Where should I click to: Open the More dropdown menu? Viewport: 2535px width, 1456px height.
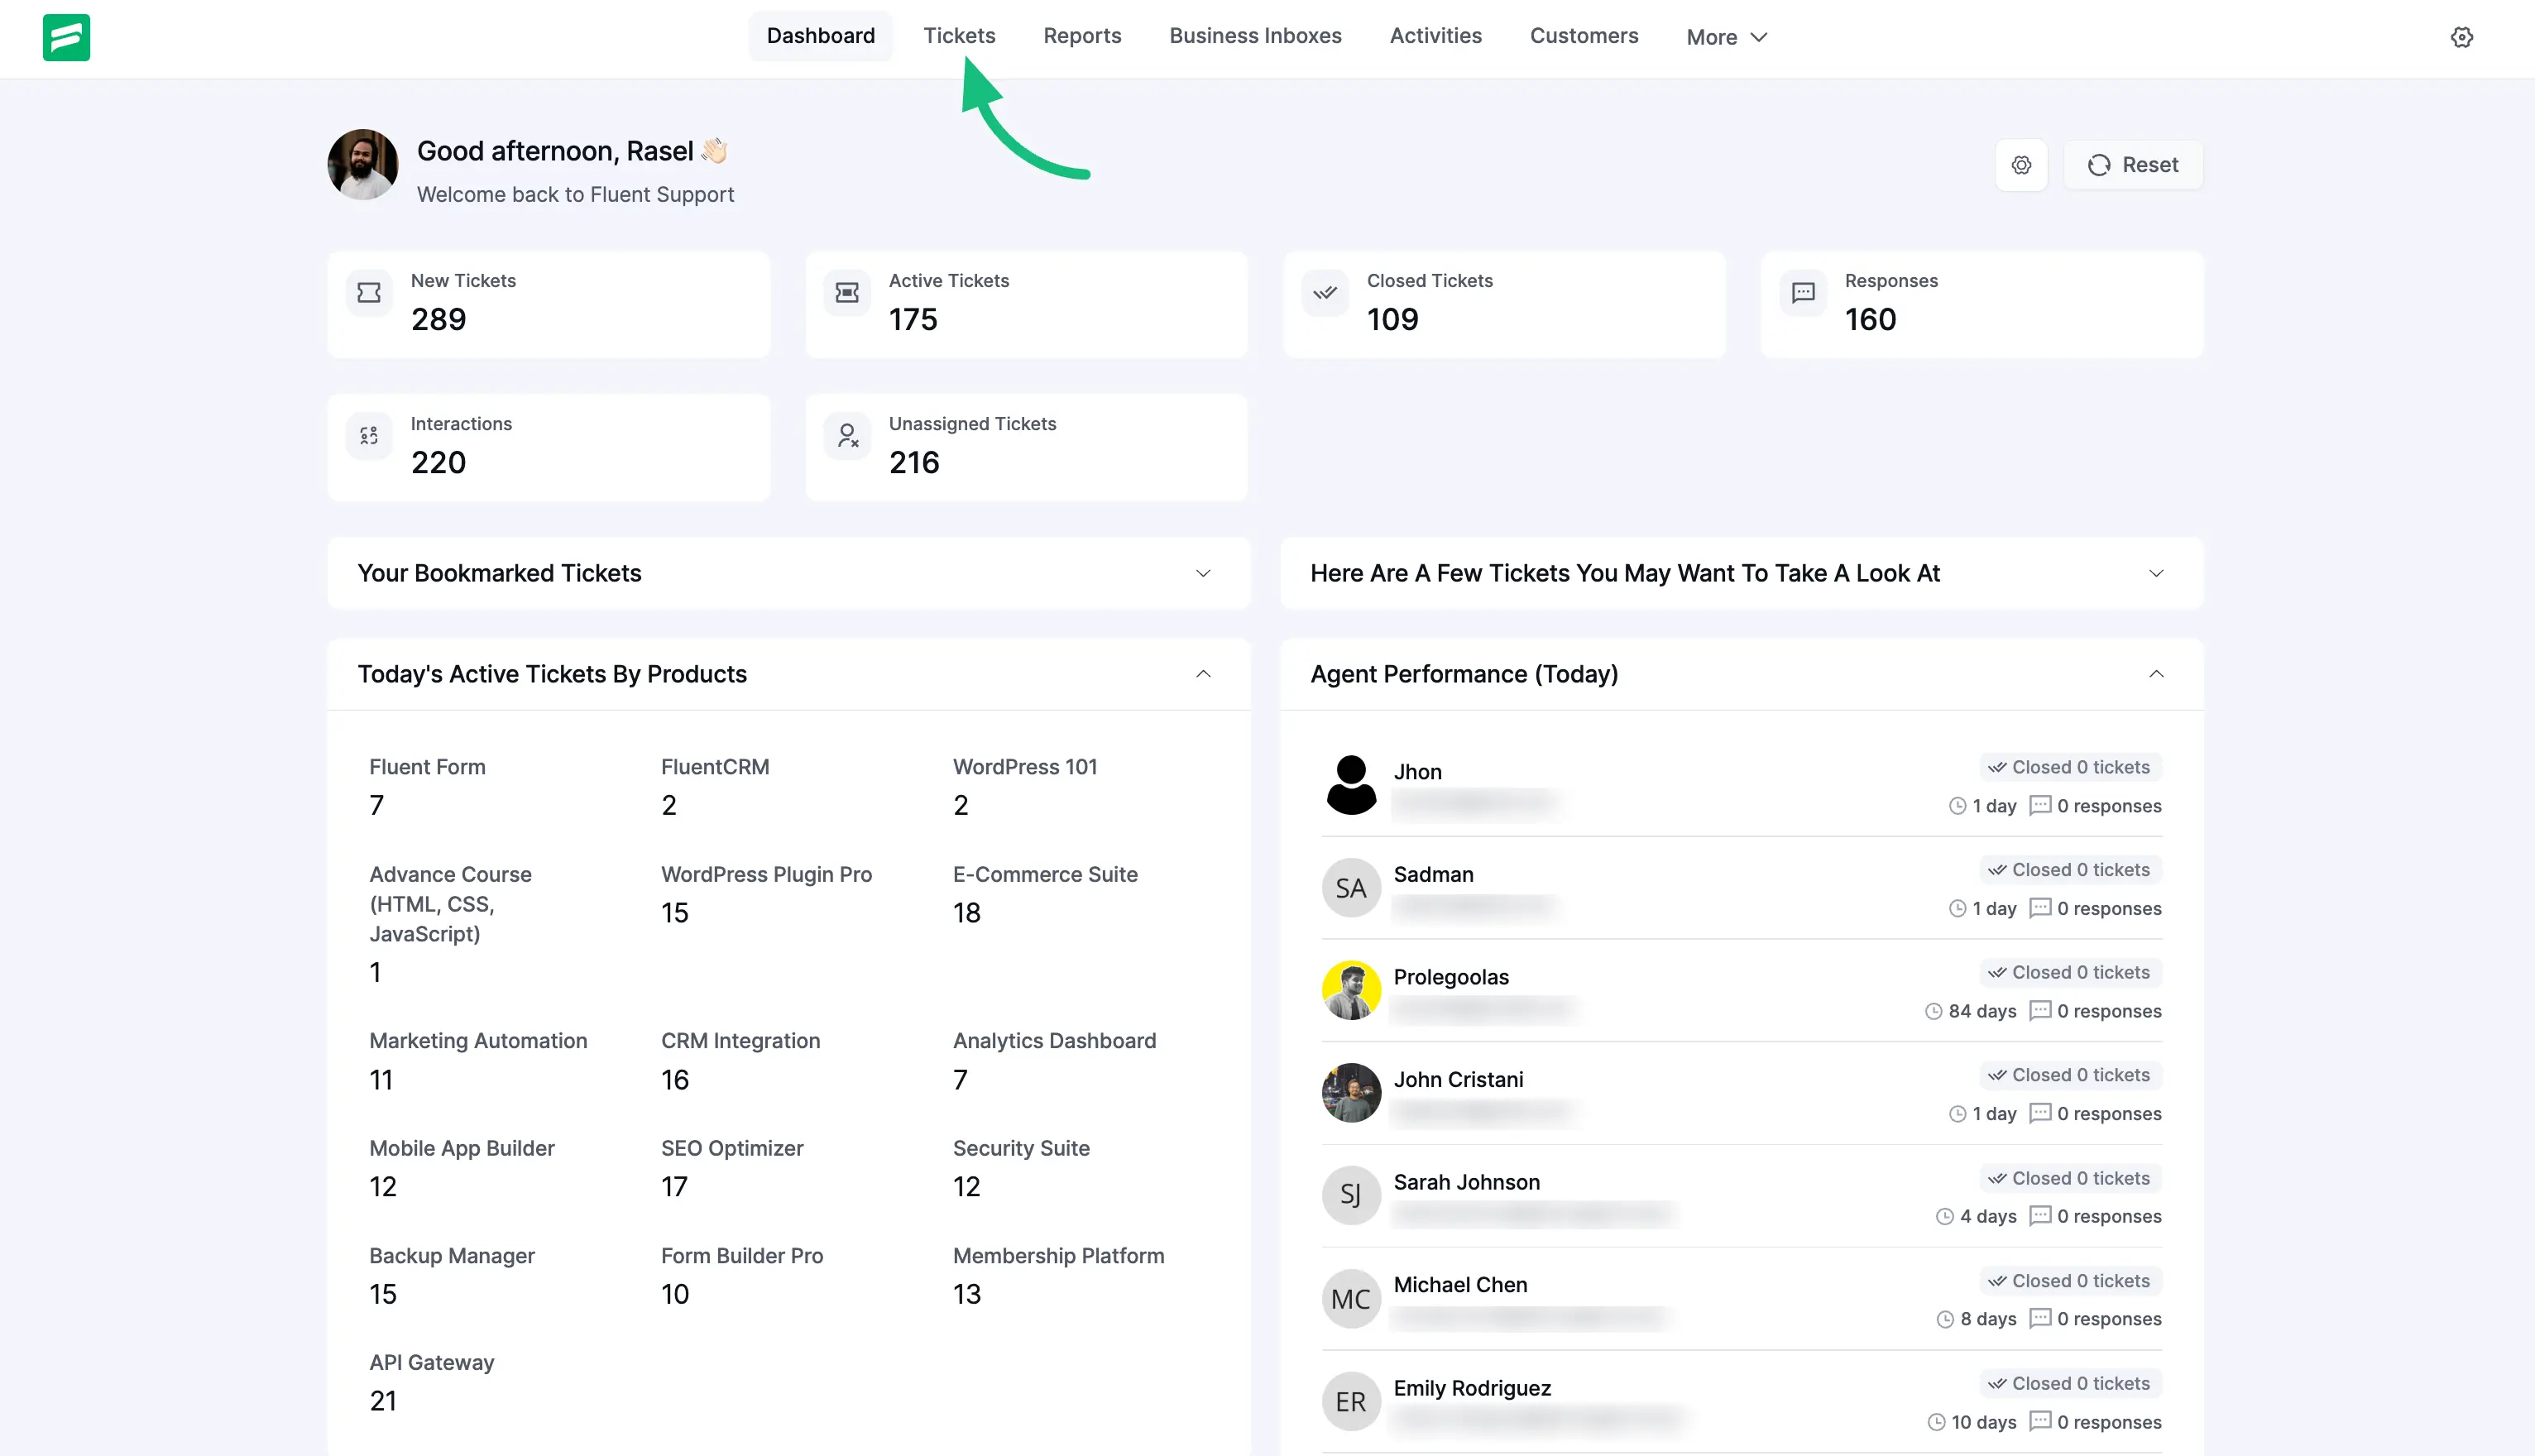coord(1727,37)
